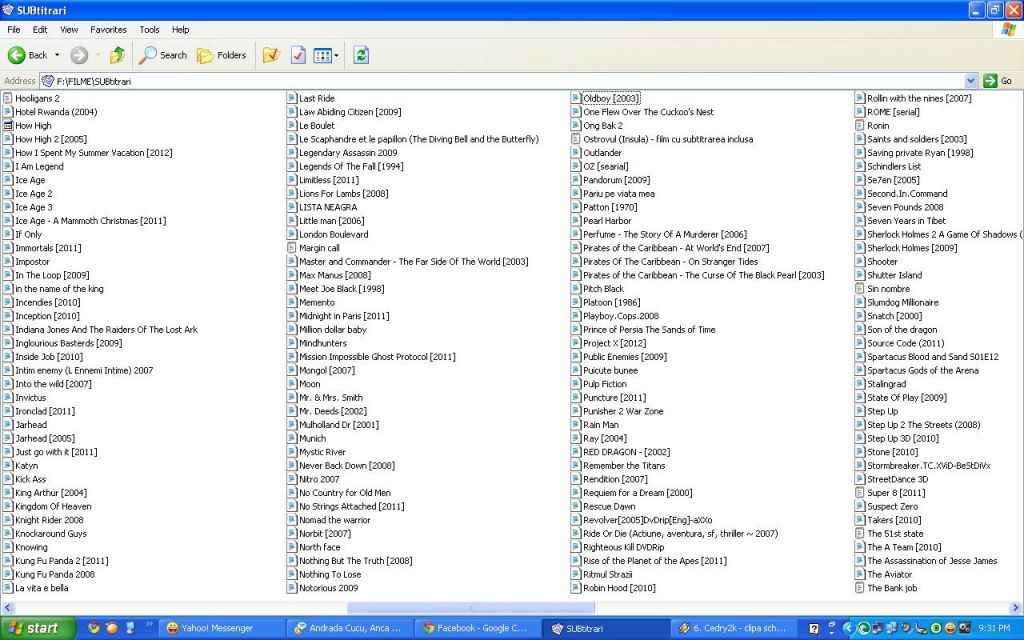Switch to Yahoo! Messenger taskbar button
1024x640 pixels.
click(221, 628)
